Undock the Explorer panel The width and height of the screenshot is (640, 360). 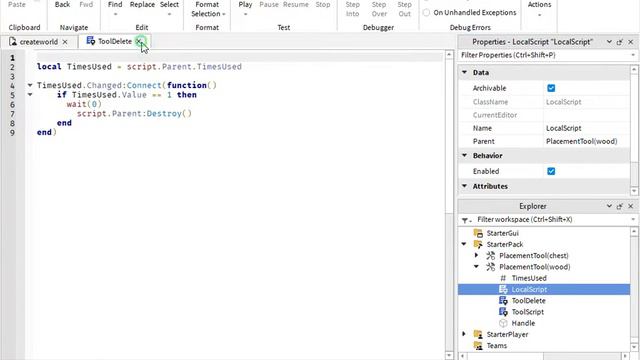620,206
